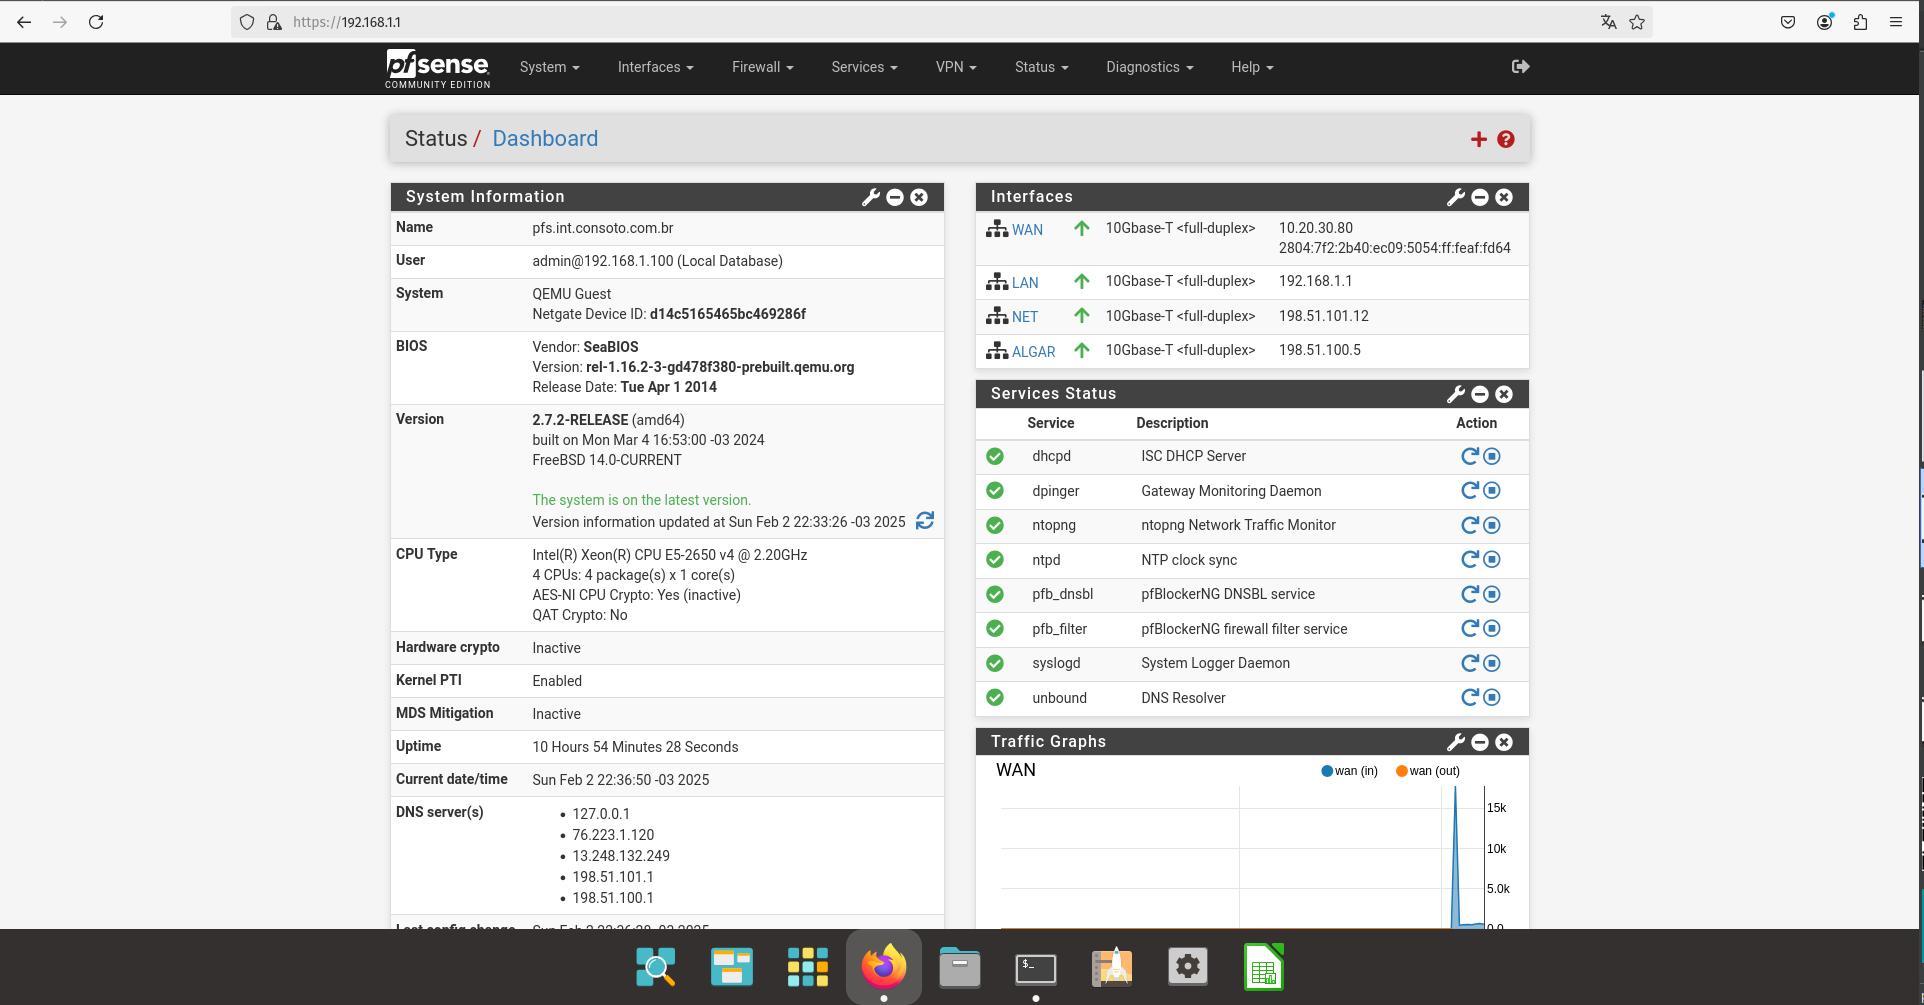Toggle wan (in) legend series
This screenshot has width=1924, height=1005.
click(x=1349, y=771)
